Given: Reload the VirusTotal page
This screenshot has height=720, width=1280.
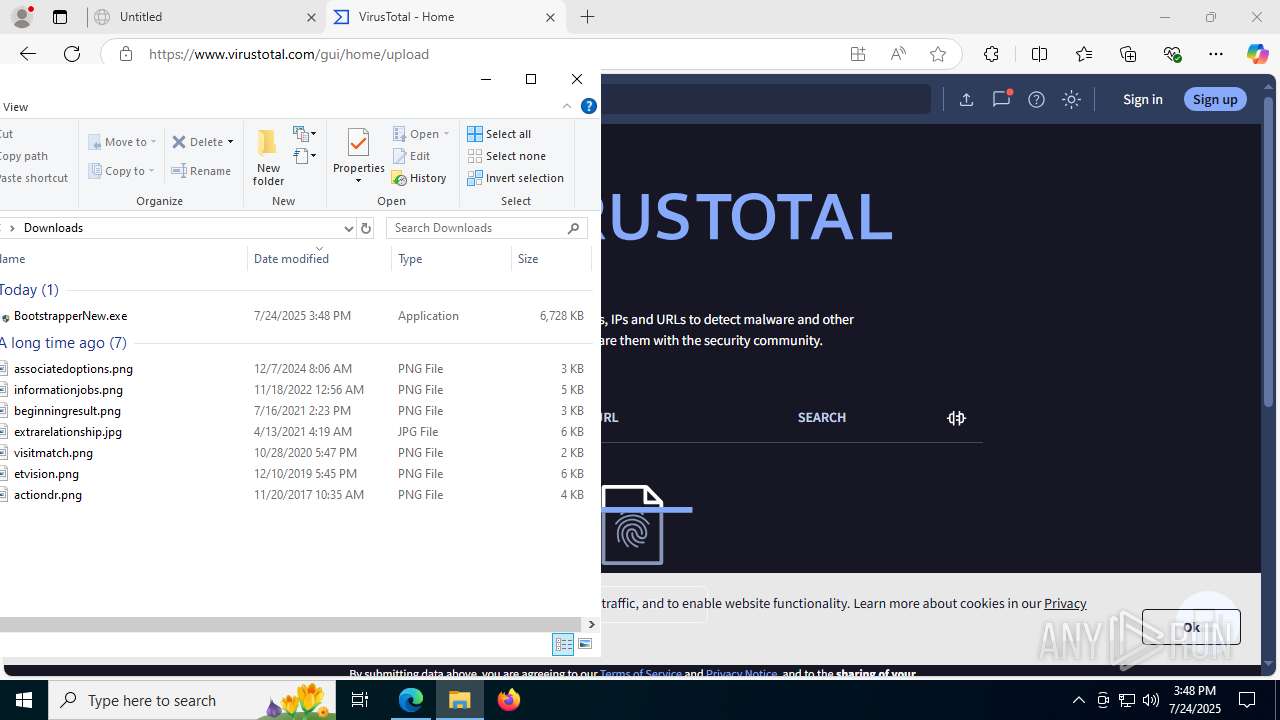Looking at the screenshot, I should [x=72, y=54].
